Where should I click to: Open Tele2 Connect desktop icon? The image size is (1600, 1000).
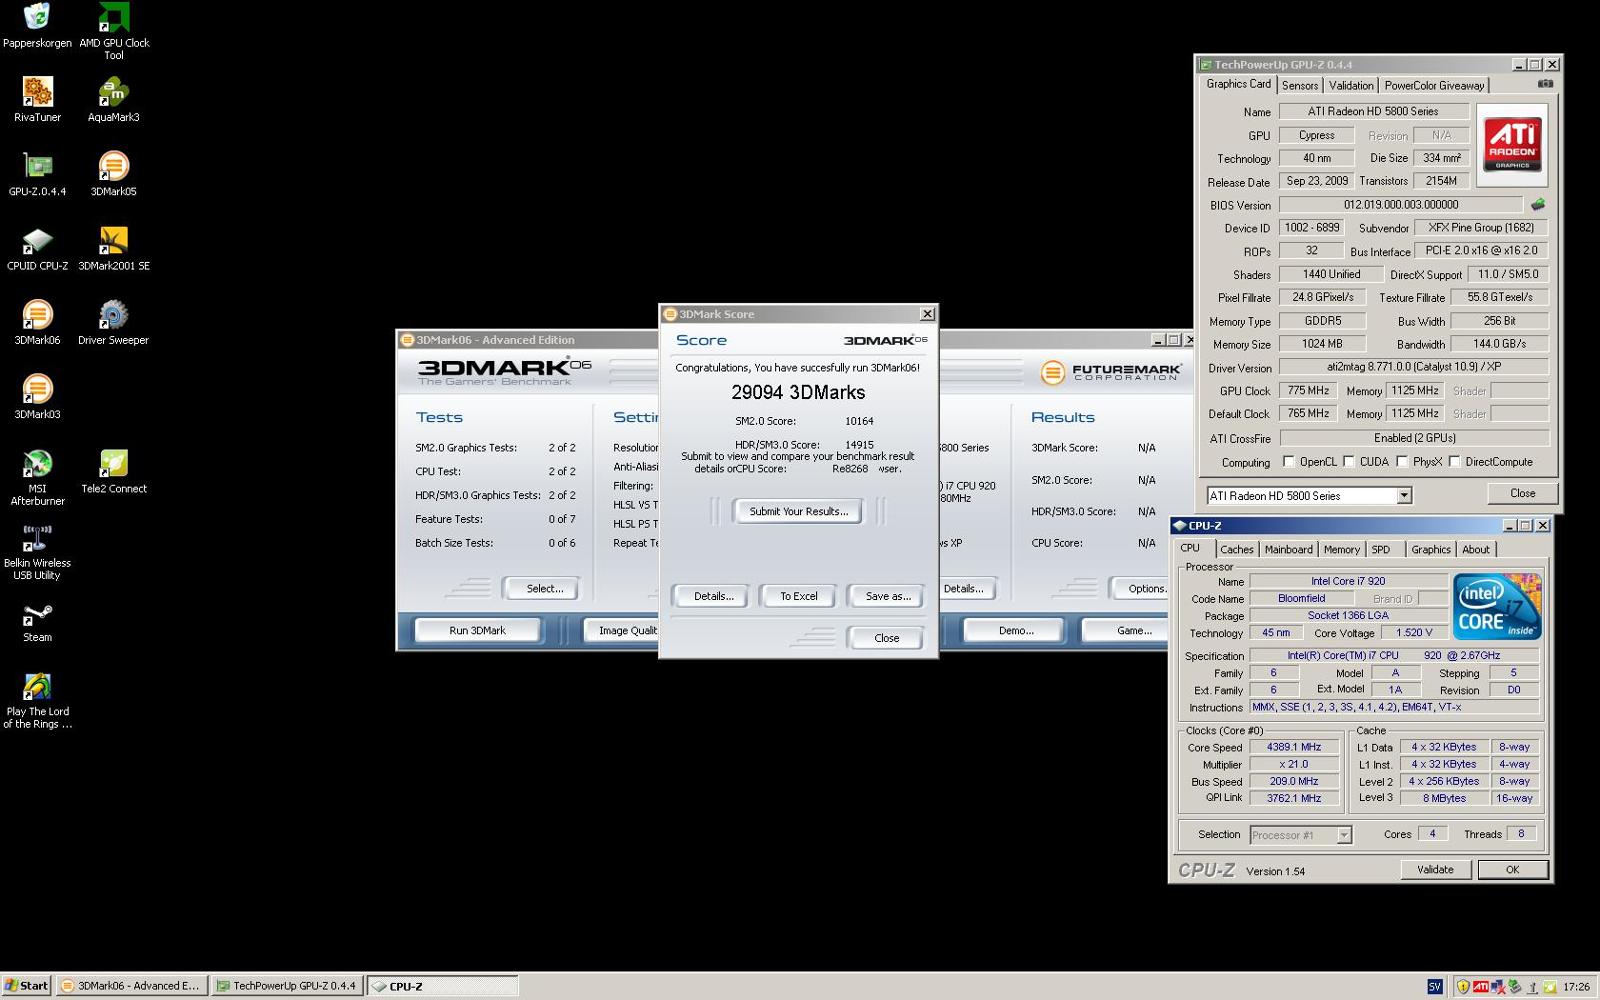(114, 472)
